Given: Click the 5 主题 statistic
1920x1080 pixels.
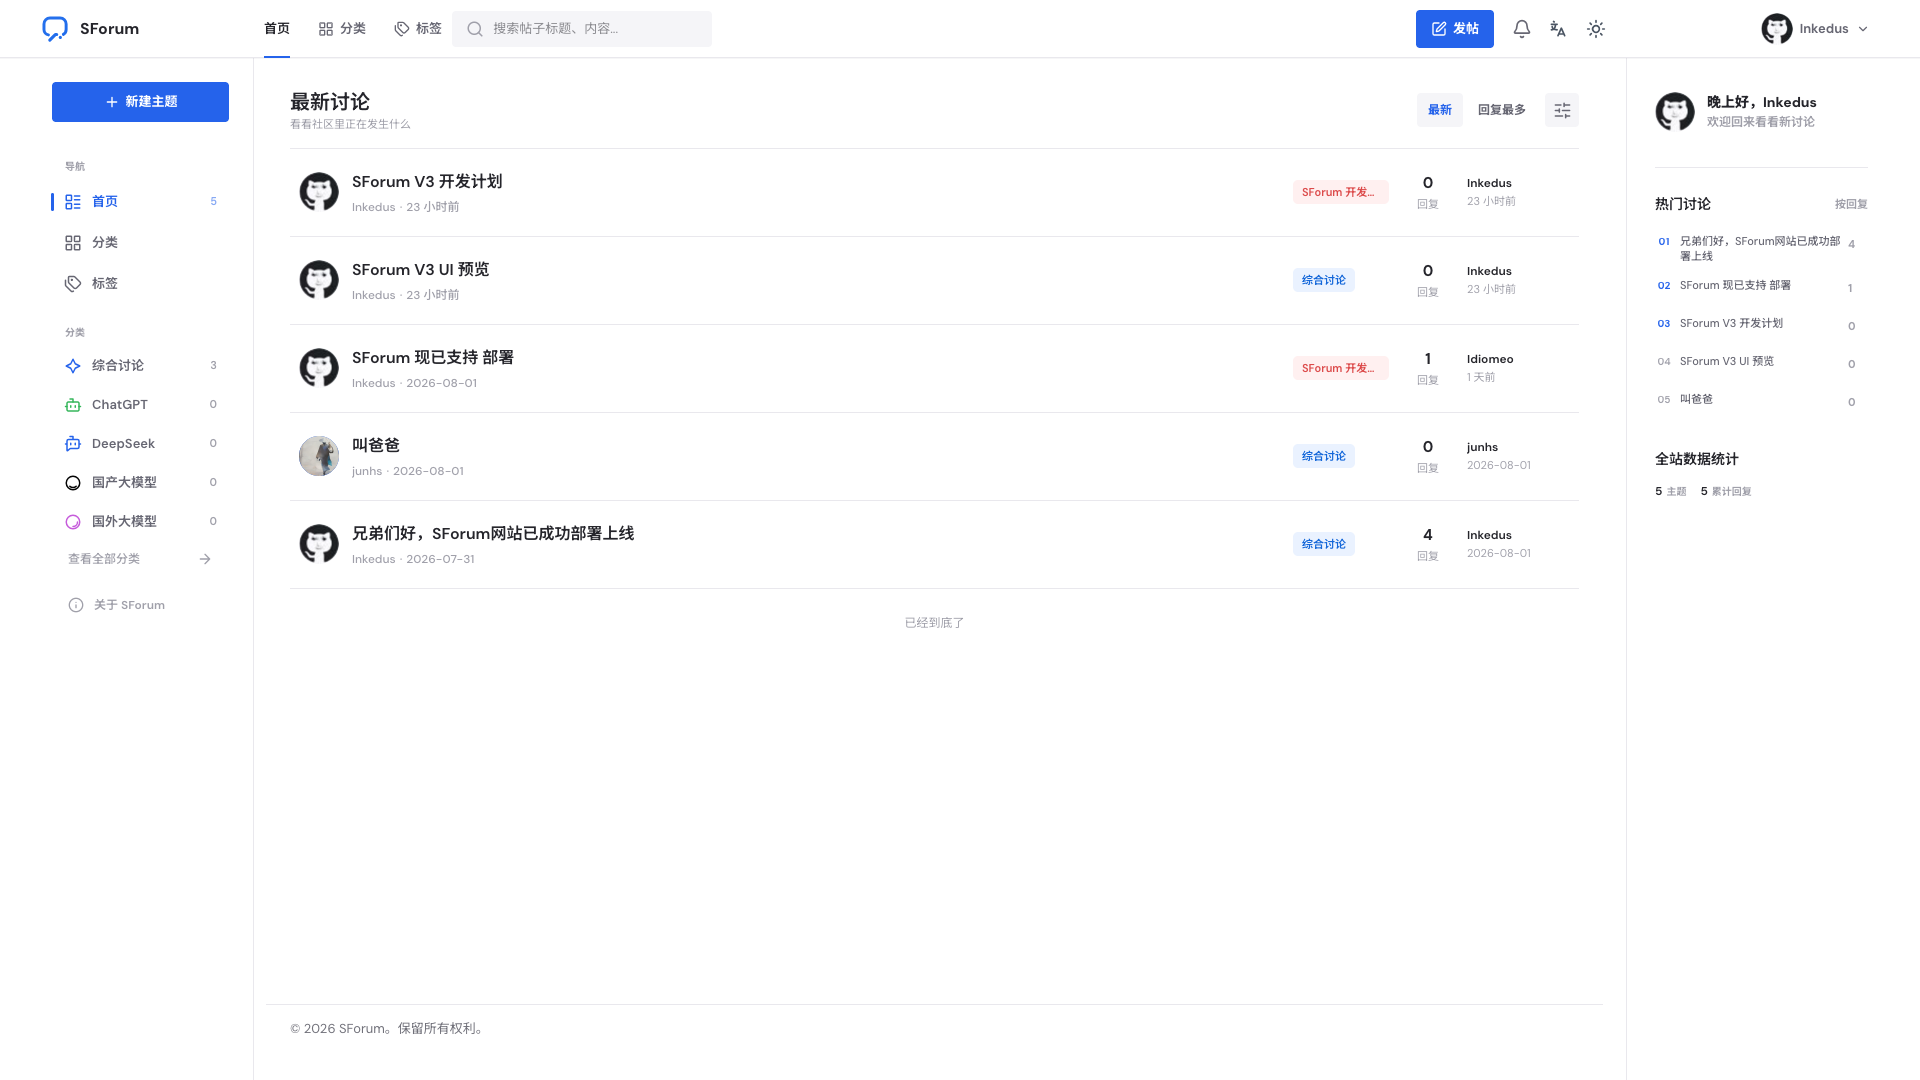Looking at the screenshot, I should (x=1671, y=492).
